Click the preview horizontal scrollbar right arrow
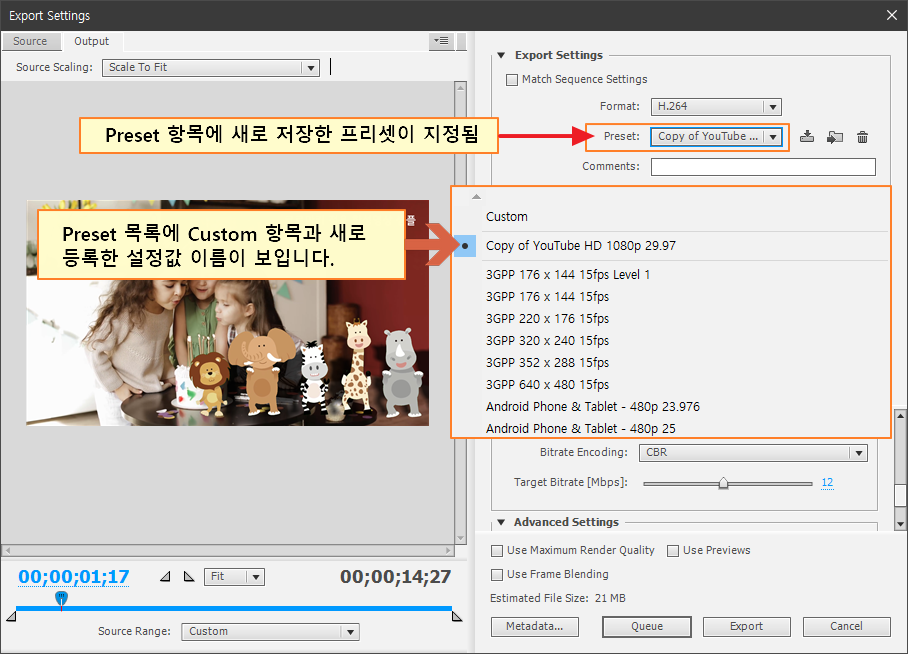The width and height of the screenshot is (908, 654). pyautogui.click(x=449, y=550)
